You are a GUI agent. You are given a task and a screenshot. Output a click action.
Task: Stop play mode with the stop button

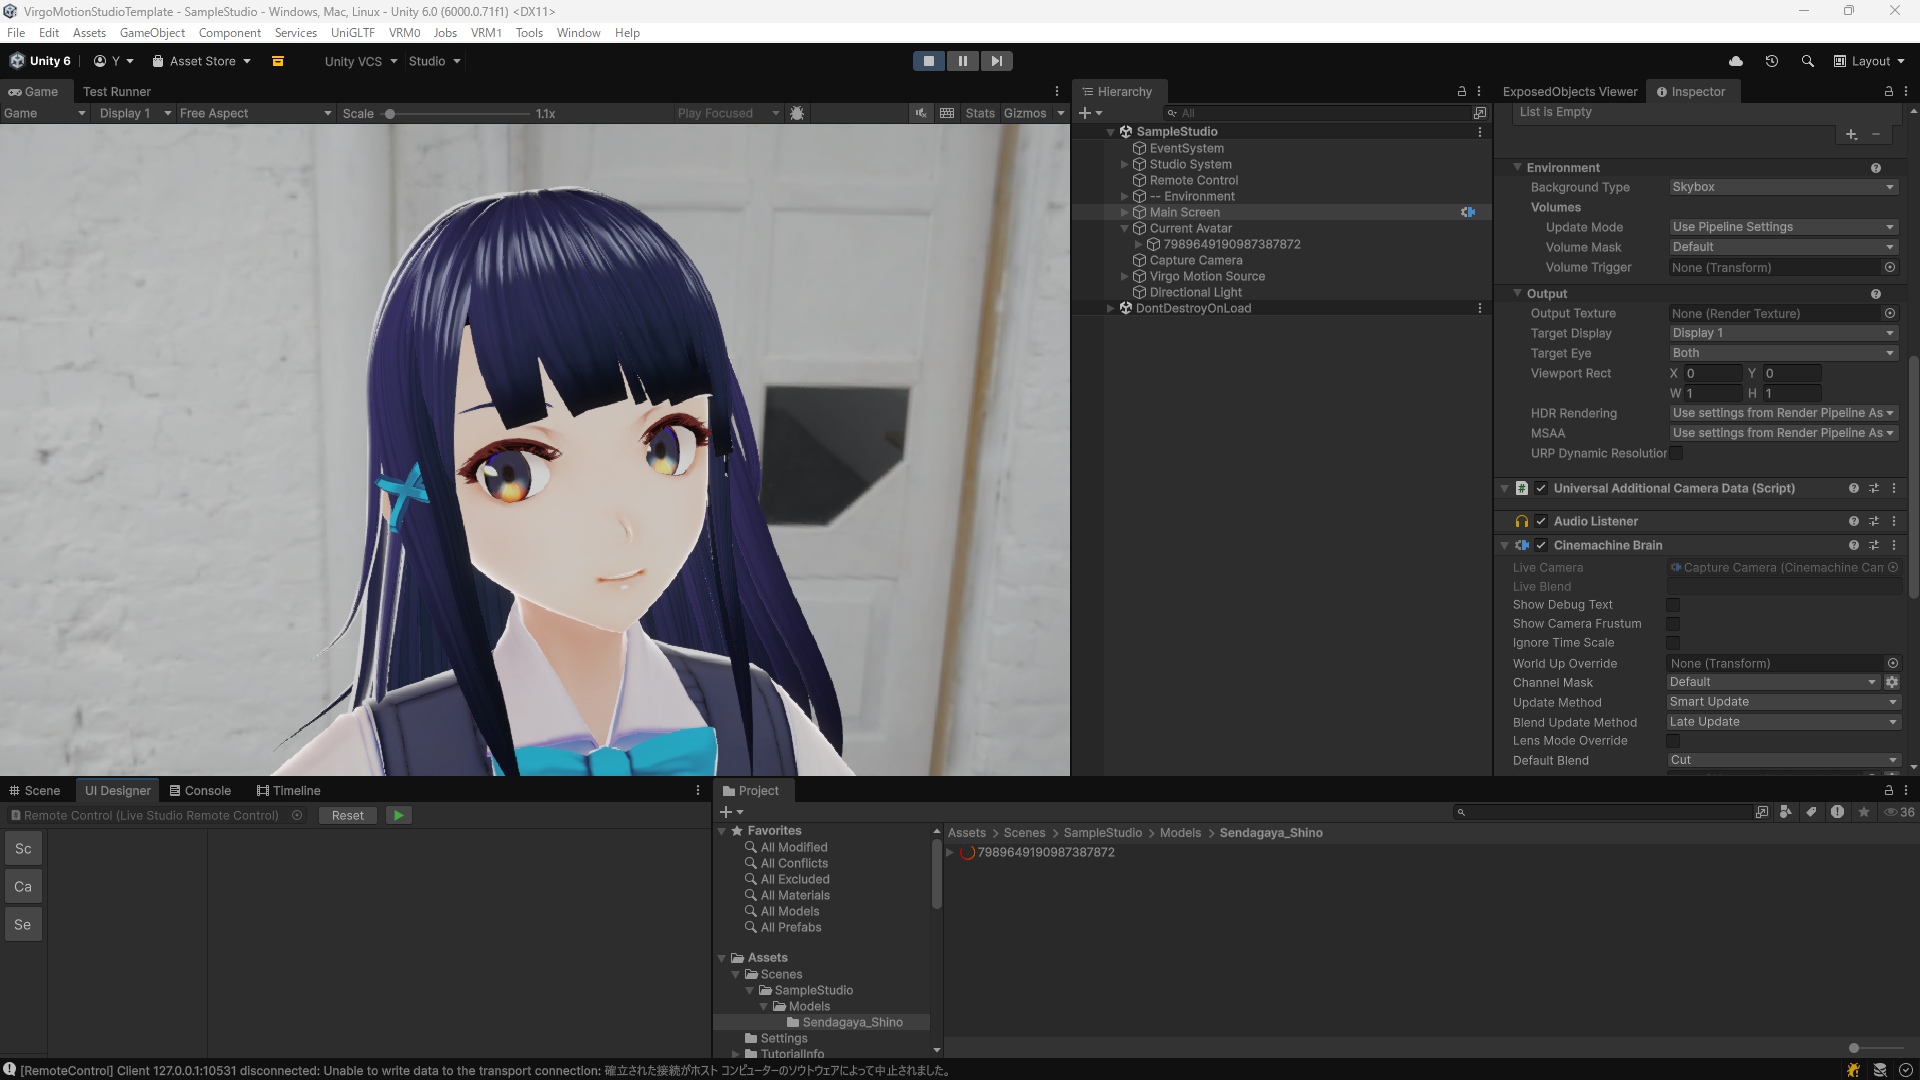(x=929, y=61)
